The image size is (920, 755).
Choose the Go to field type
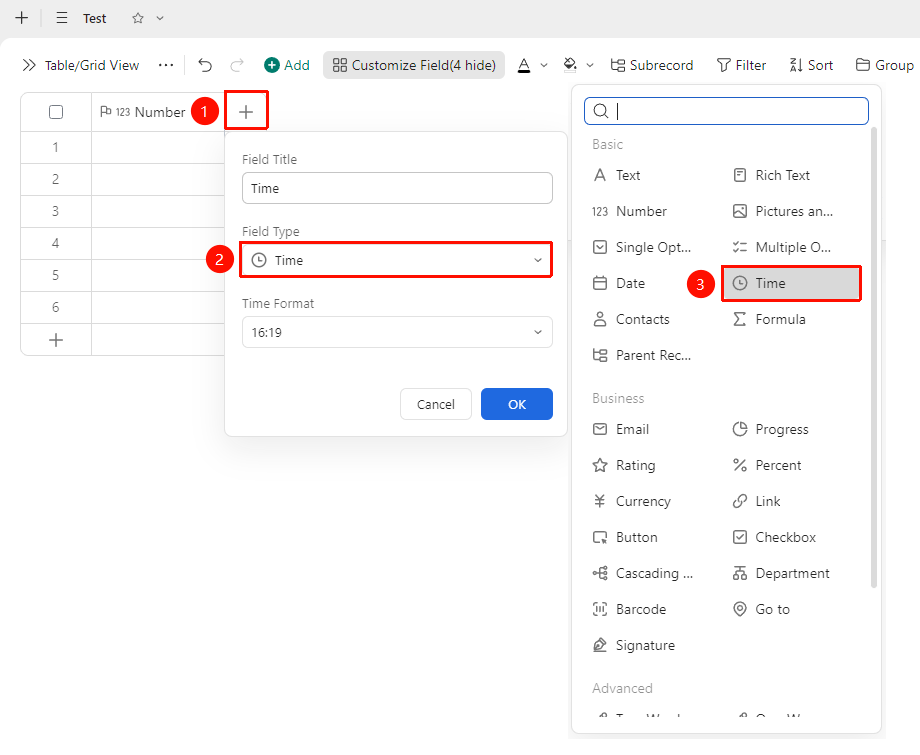pyautogui.click(x=761, y=610)
